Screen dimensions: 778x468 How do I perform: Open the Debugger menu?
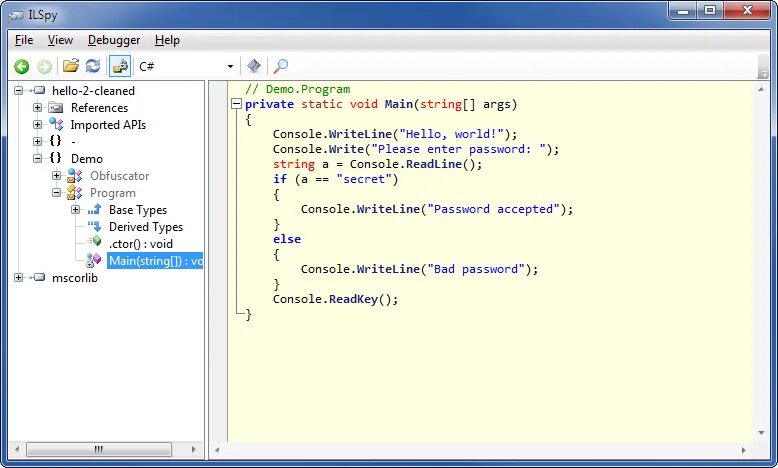114,40
